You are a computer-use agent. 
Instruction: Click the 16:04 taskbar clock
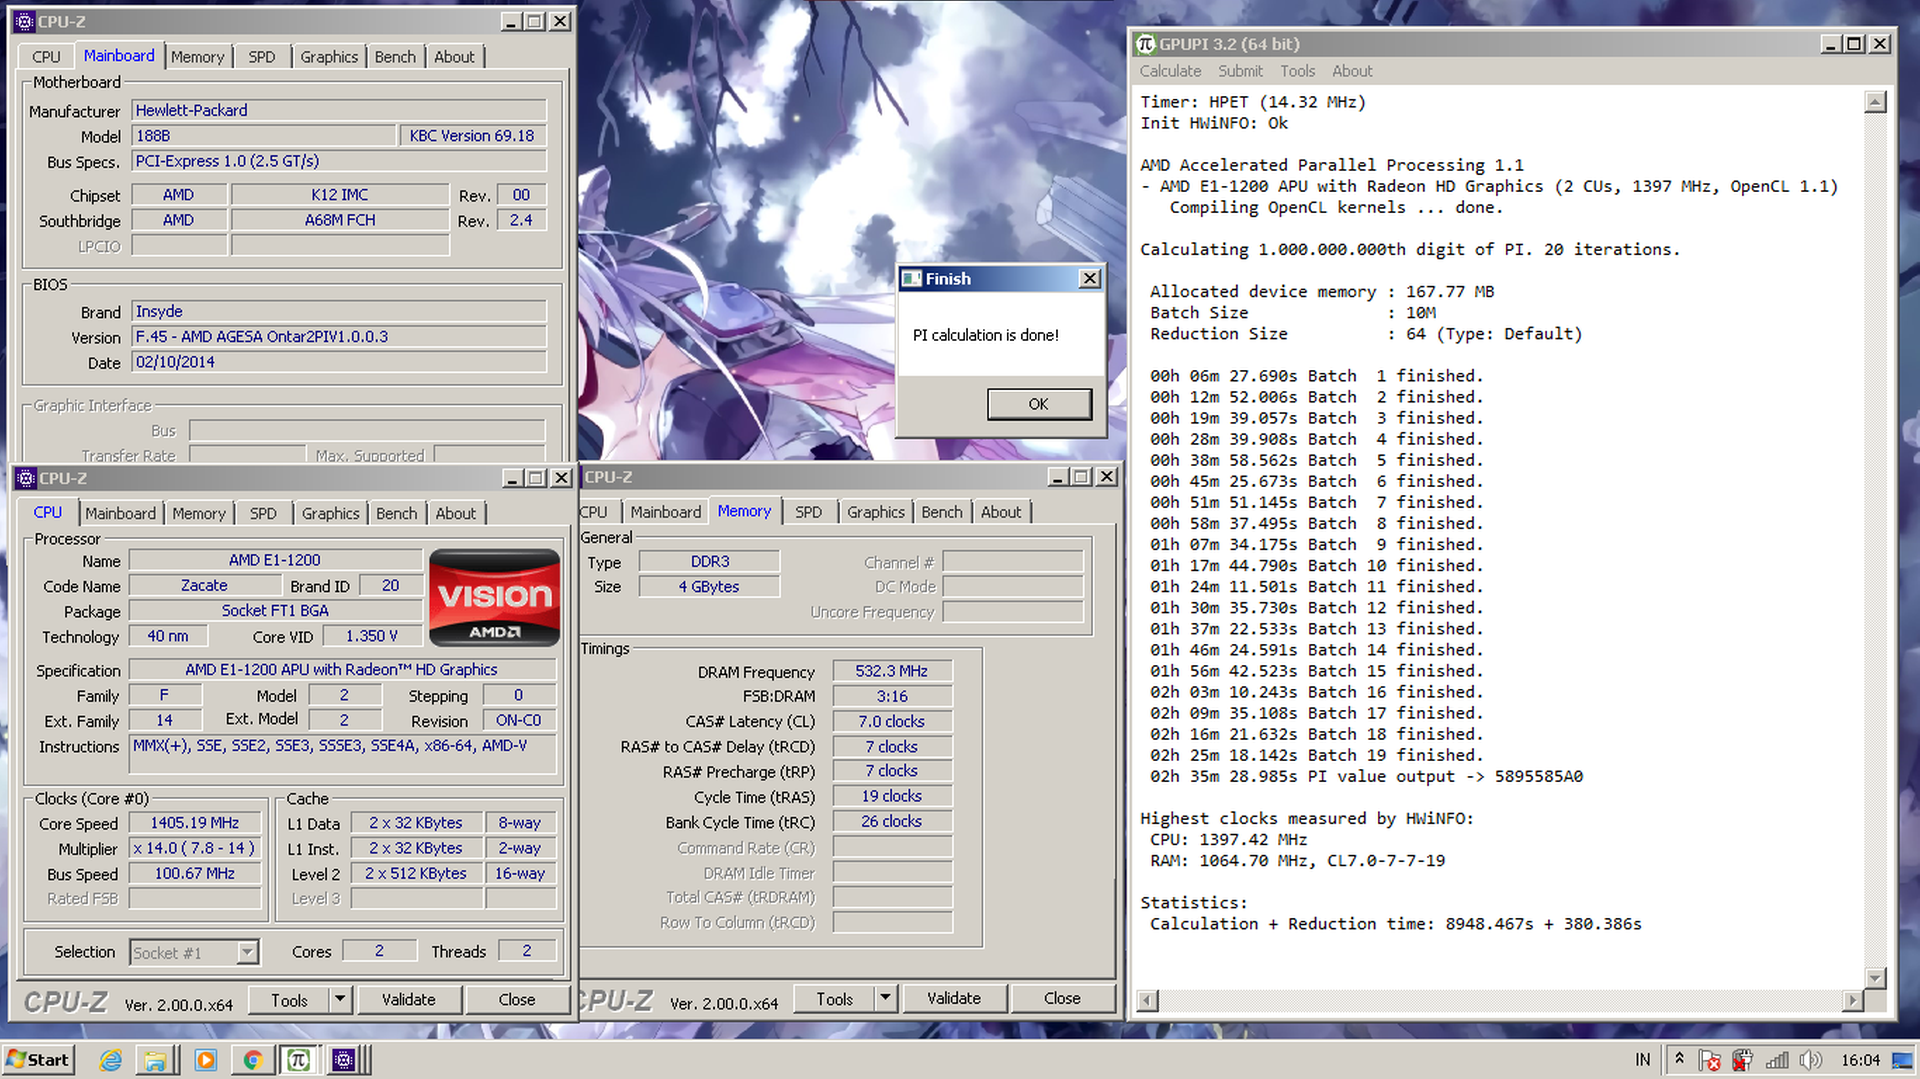[x=1860, y=1060]
